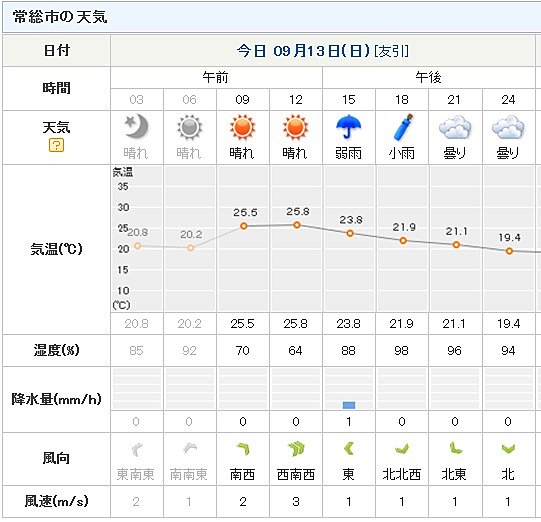Select the 午後 time section header

tap(429, 77)
